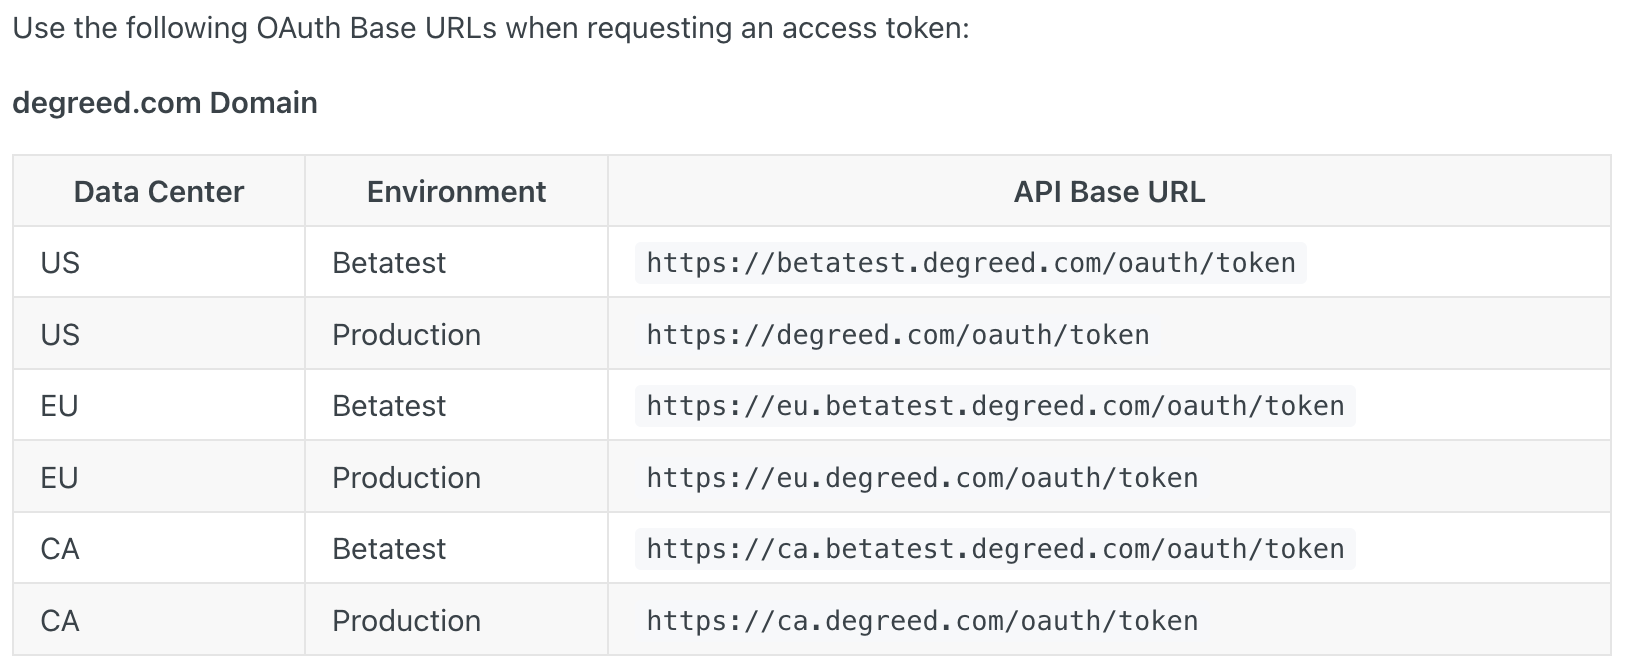Click the US Betatest OAuth token URL
Image resolution: width=1630 pixels, height=668 pixels.
pyautogui.click(x=971, y=263)
